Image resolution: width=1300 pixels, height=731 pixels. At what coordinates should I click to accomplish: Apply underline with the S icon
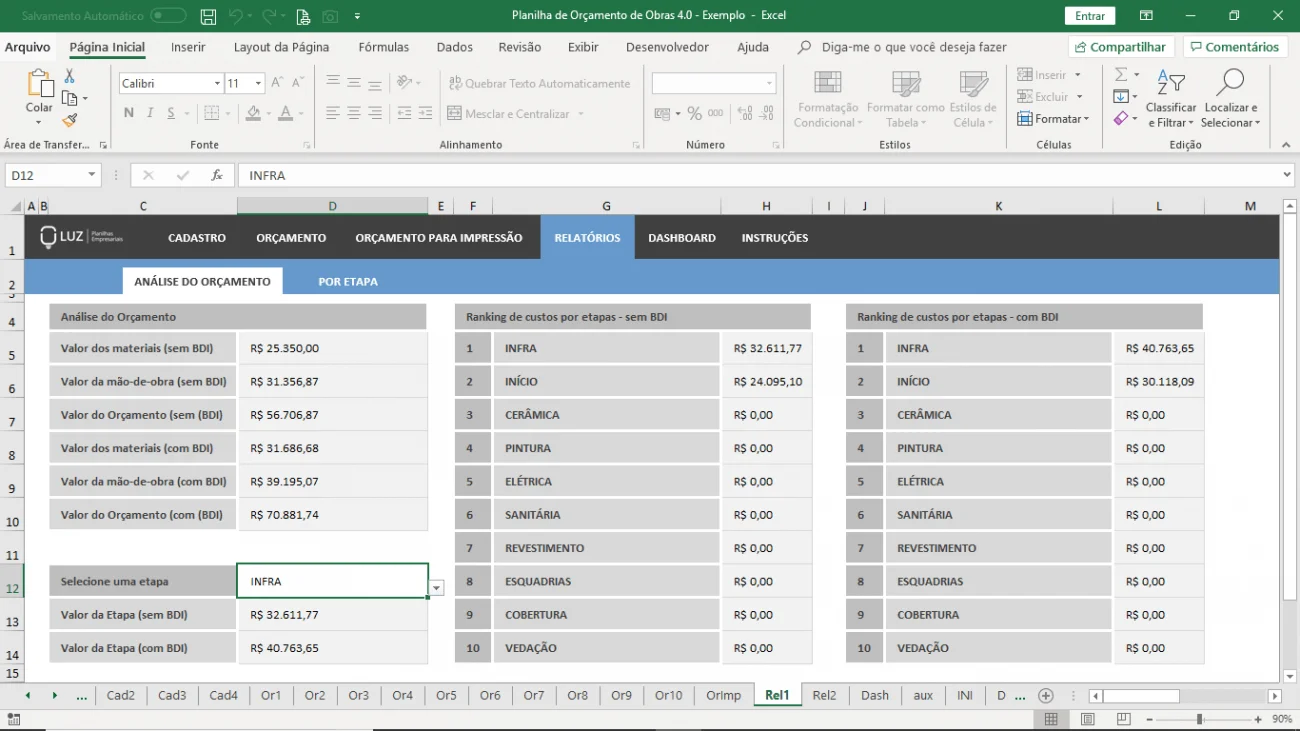tap(172, 113)
